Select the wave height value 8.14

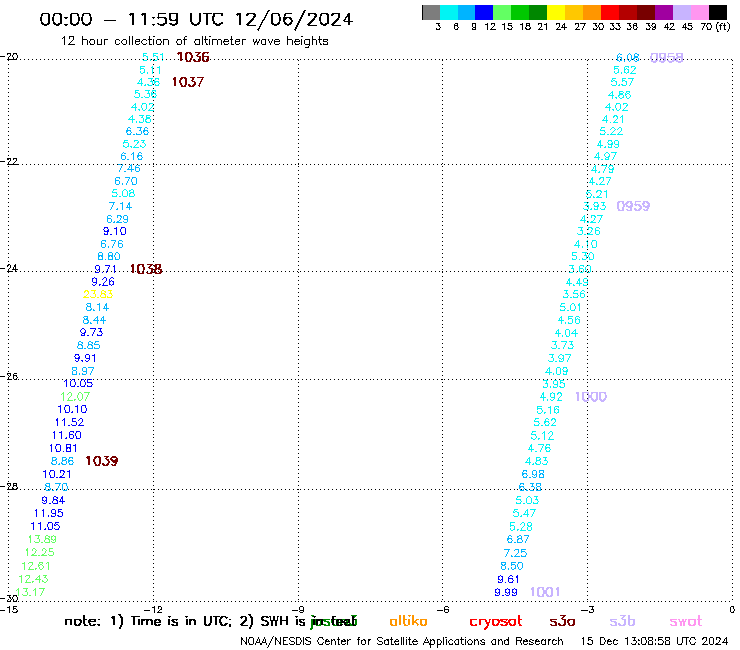[x=97, y=307]
